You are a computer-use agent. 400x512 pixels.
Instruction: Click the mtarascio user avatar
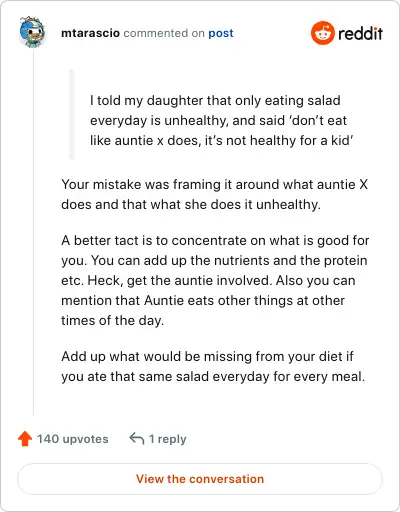[x=32, y=32]
